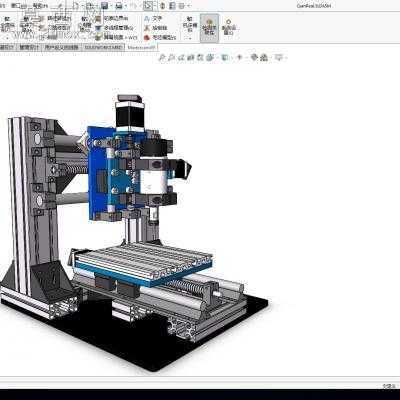Click the large ribbon button right of highlighted one

(229, 27)
